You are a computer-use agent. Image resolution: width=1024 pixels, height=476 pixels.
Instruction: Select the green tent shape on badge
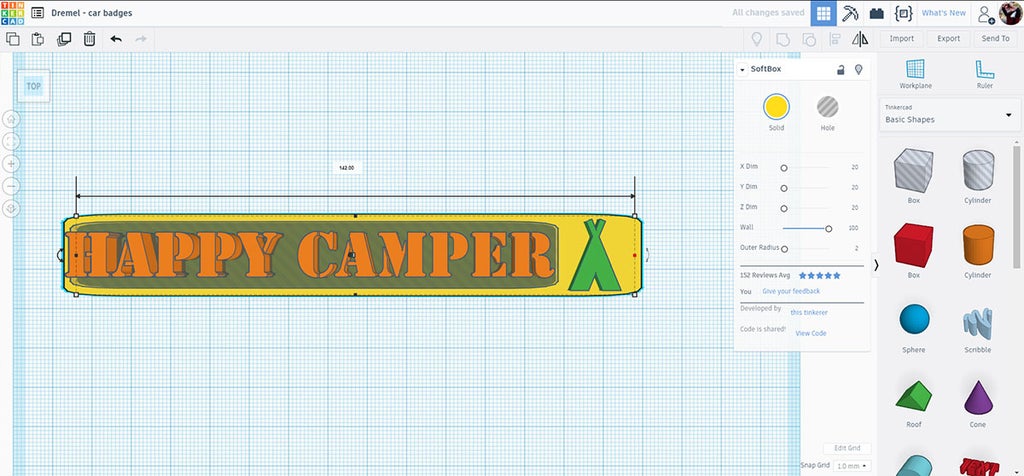pos(594,255)
